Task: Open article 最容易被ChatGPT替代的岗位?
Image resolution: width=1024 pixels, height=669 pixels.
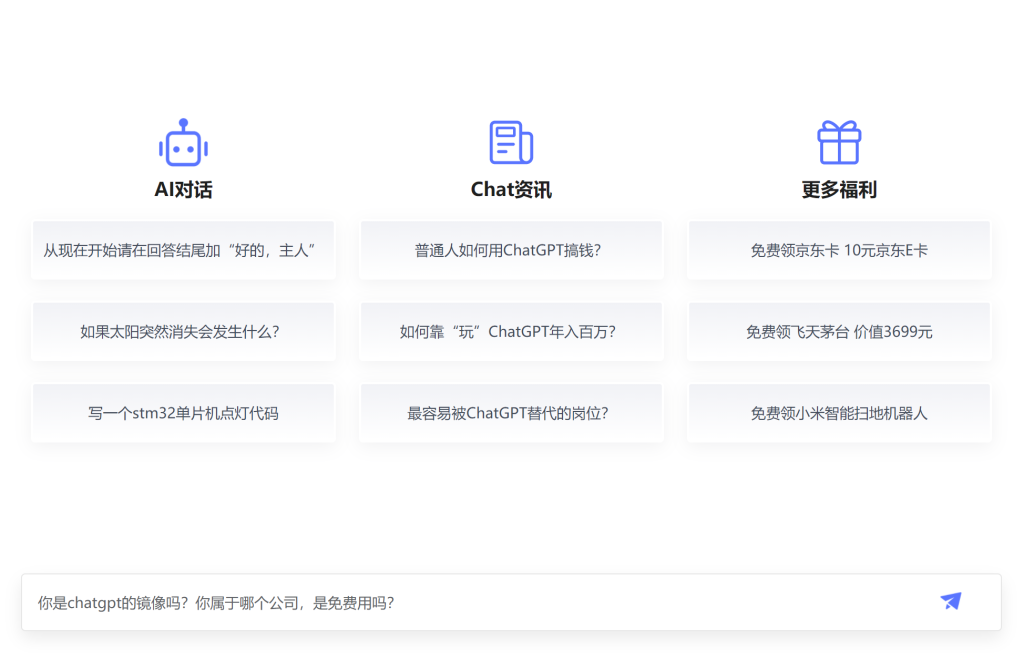Action: (x=511, y=414)
